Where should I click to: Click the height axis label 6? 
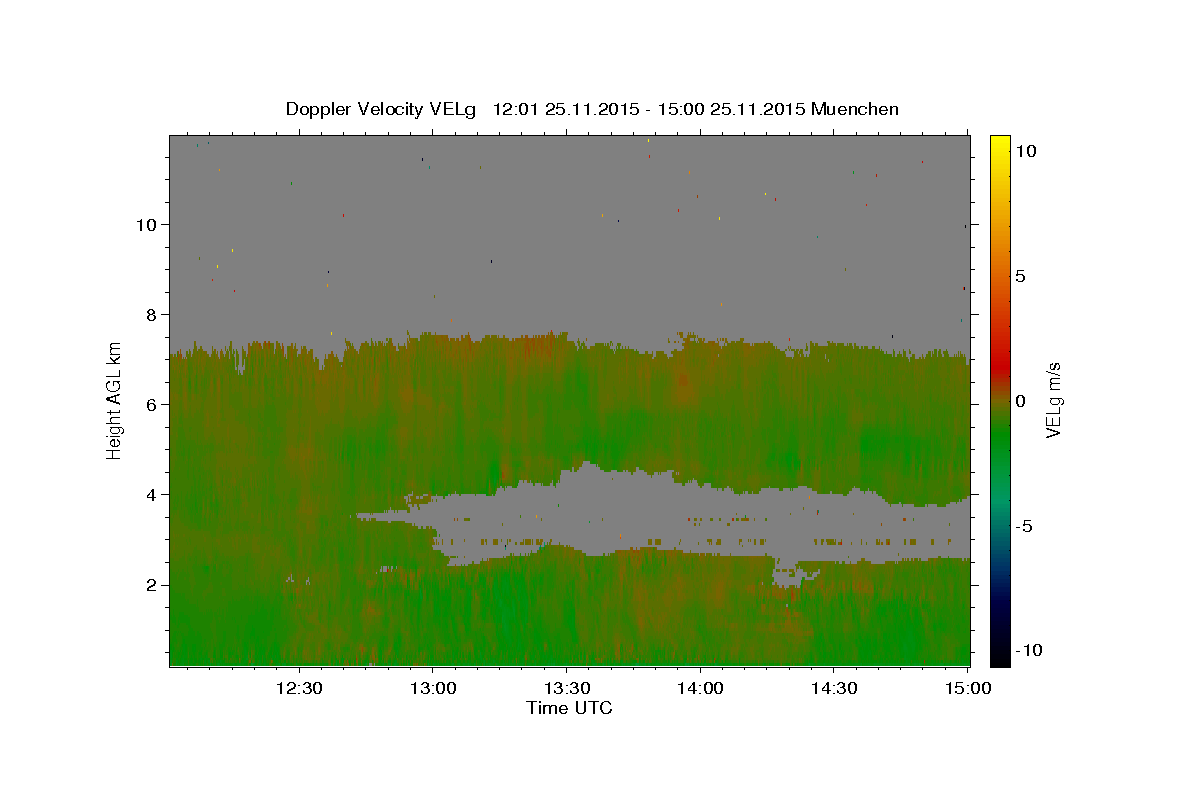(151, 404)
